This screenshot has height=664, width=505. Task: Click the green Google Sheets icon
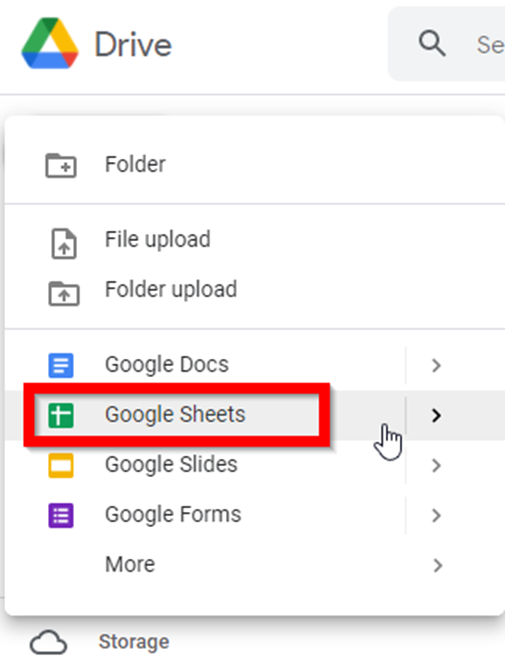61,415
